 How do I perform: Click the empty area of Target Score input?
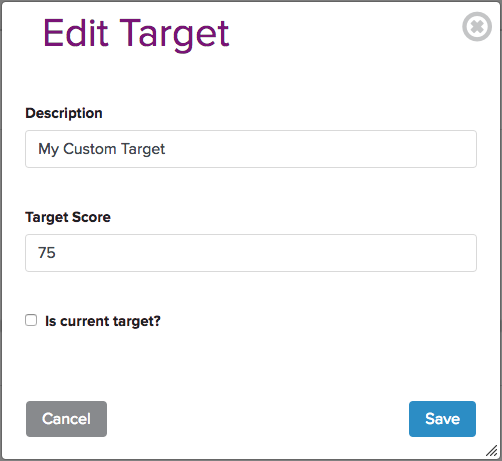[267, 253]
